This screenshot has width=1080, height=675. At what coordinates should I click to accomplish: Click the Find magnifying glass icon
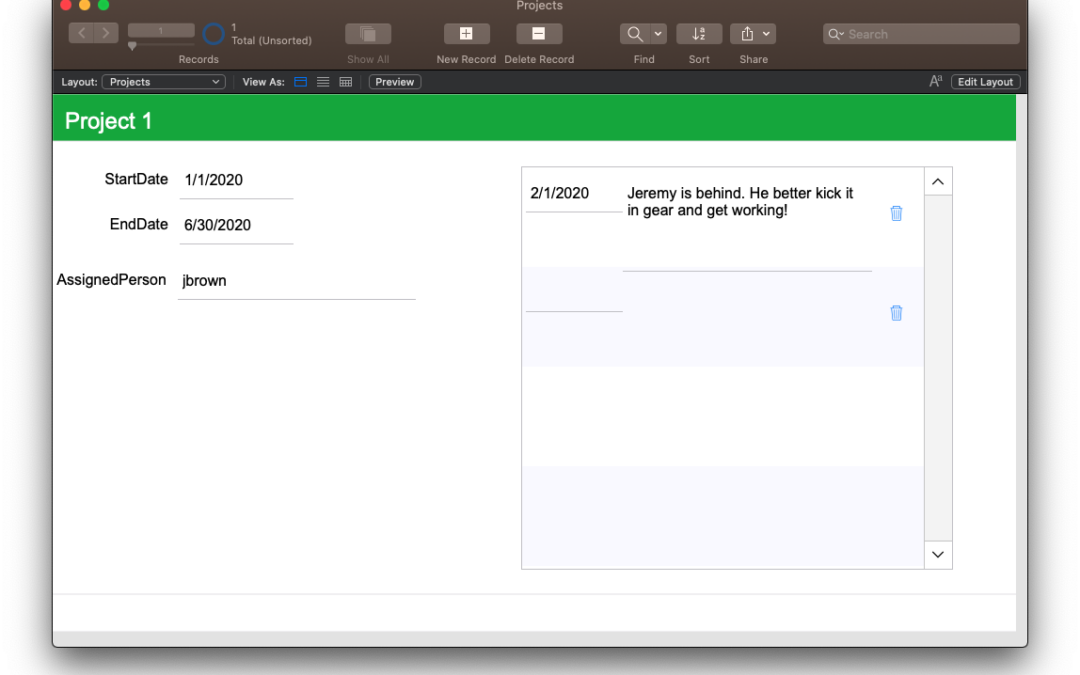click(x=635, y=34)
